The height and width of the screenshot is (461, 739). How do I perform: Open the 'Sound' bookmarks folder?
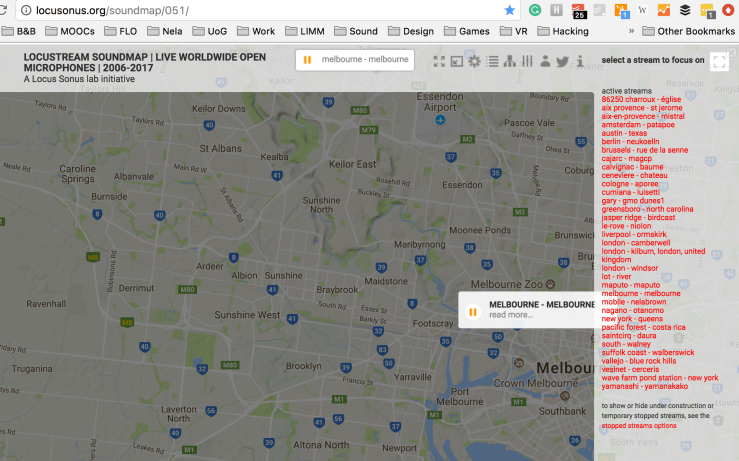pos(355,31)
